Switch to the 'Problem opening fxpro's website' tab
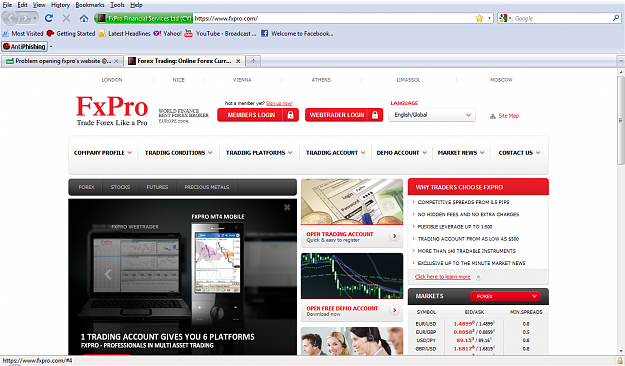625x366 pixels. (62, 61)
